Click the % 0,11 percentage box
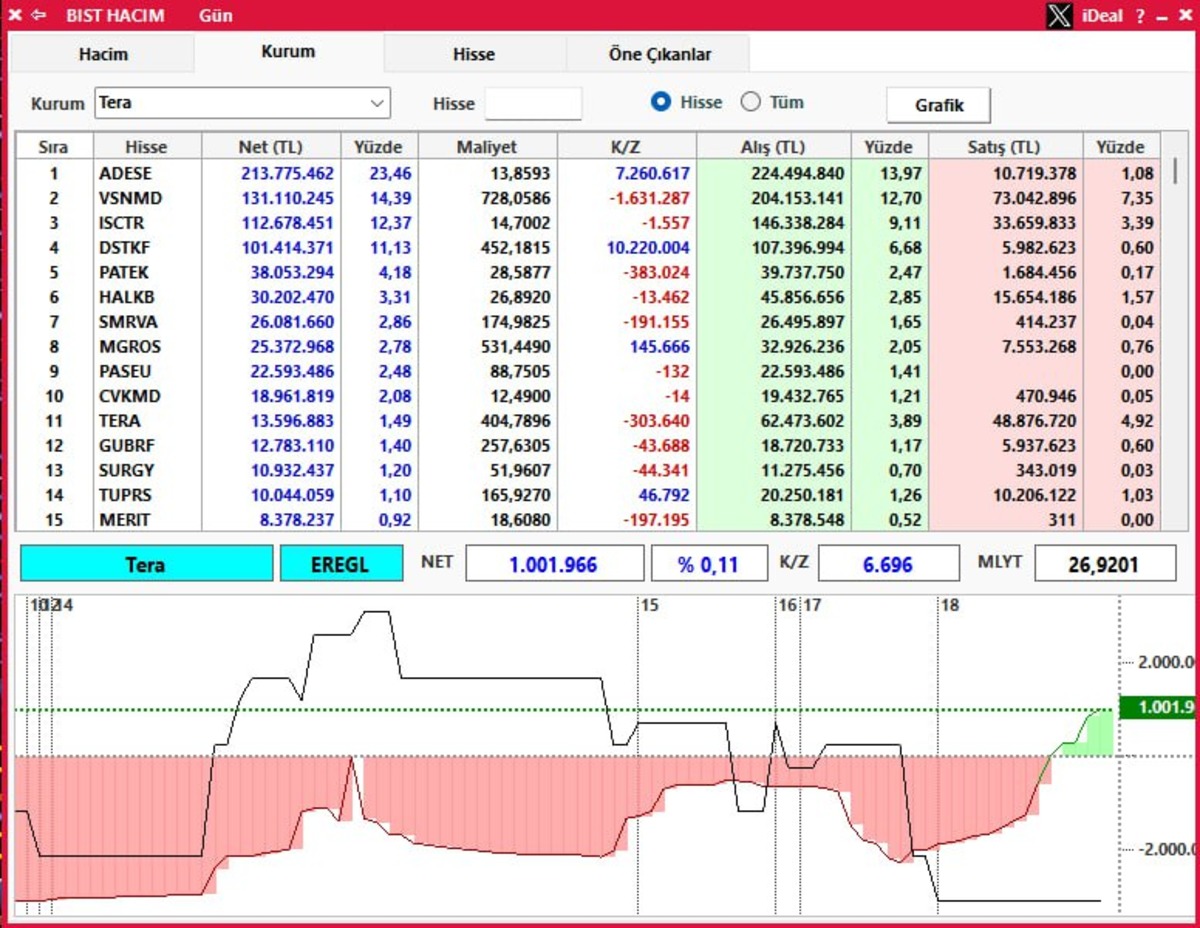 coord(710,564)
